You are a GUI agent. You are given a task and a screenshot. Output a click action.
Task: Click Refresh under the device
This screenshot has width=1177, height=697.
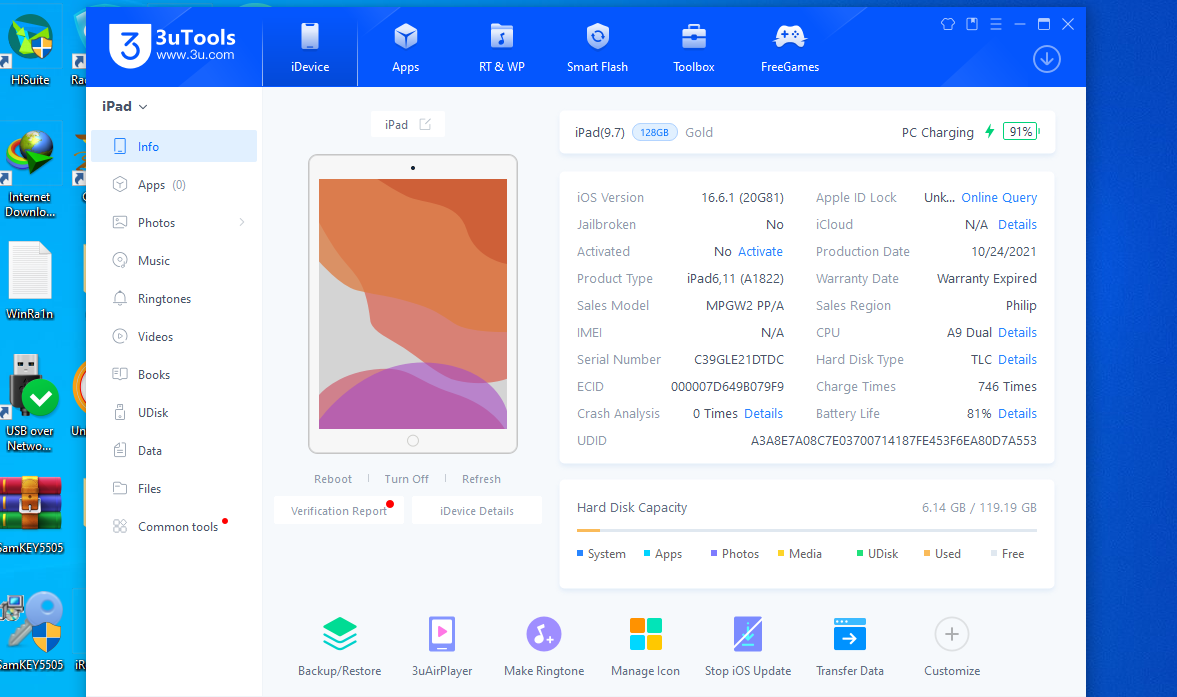click(481, 479)
